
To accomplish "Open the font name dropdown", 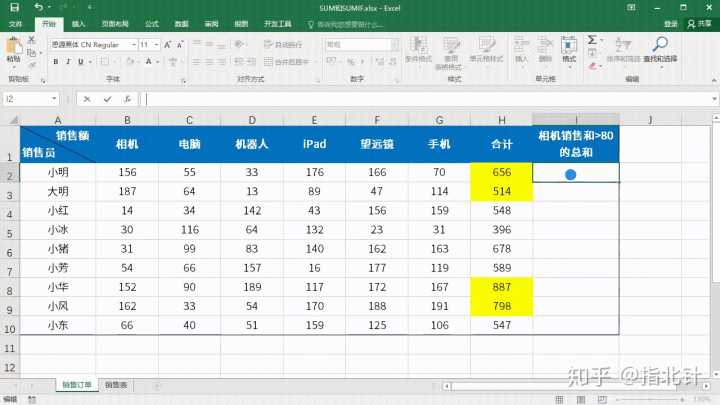I will [134, 45].
